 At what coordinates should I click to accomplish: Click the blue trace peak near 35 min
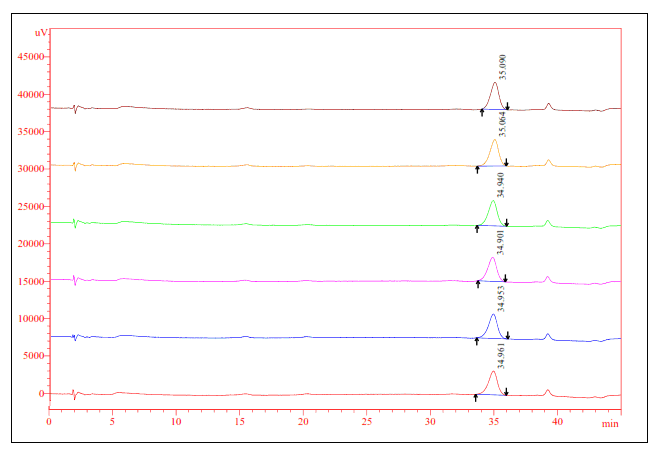pos(493,316)
